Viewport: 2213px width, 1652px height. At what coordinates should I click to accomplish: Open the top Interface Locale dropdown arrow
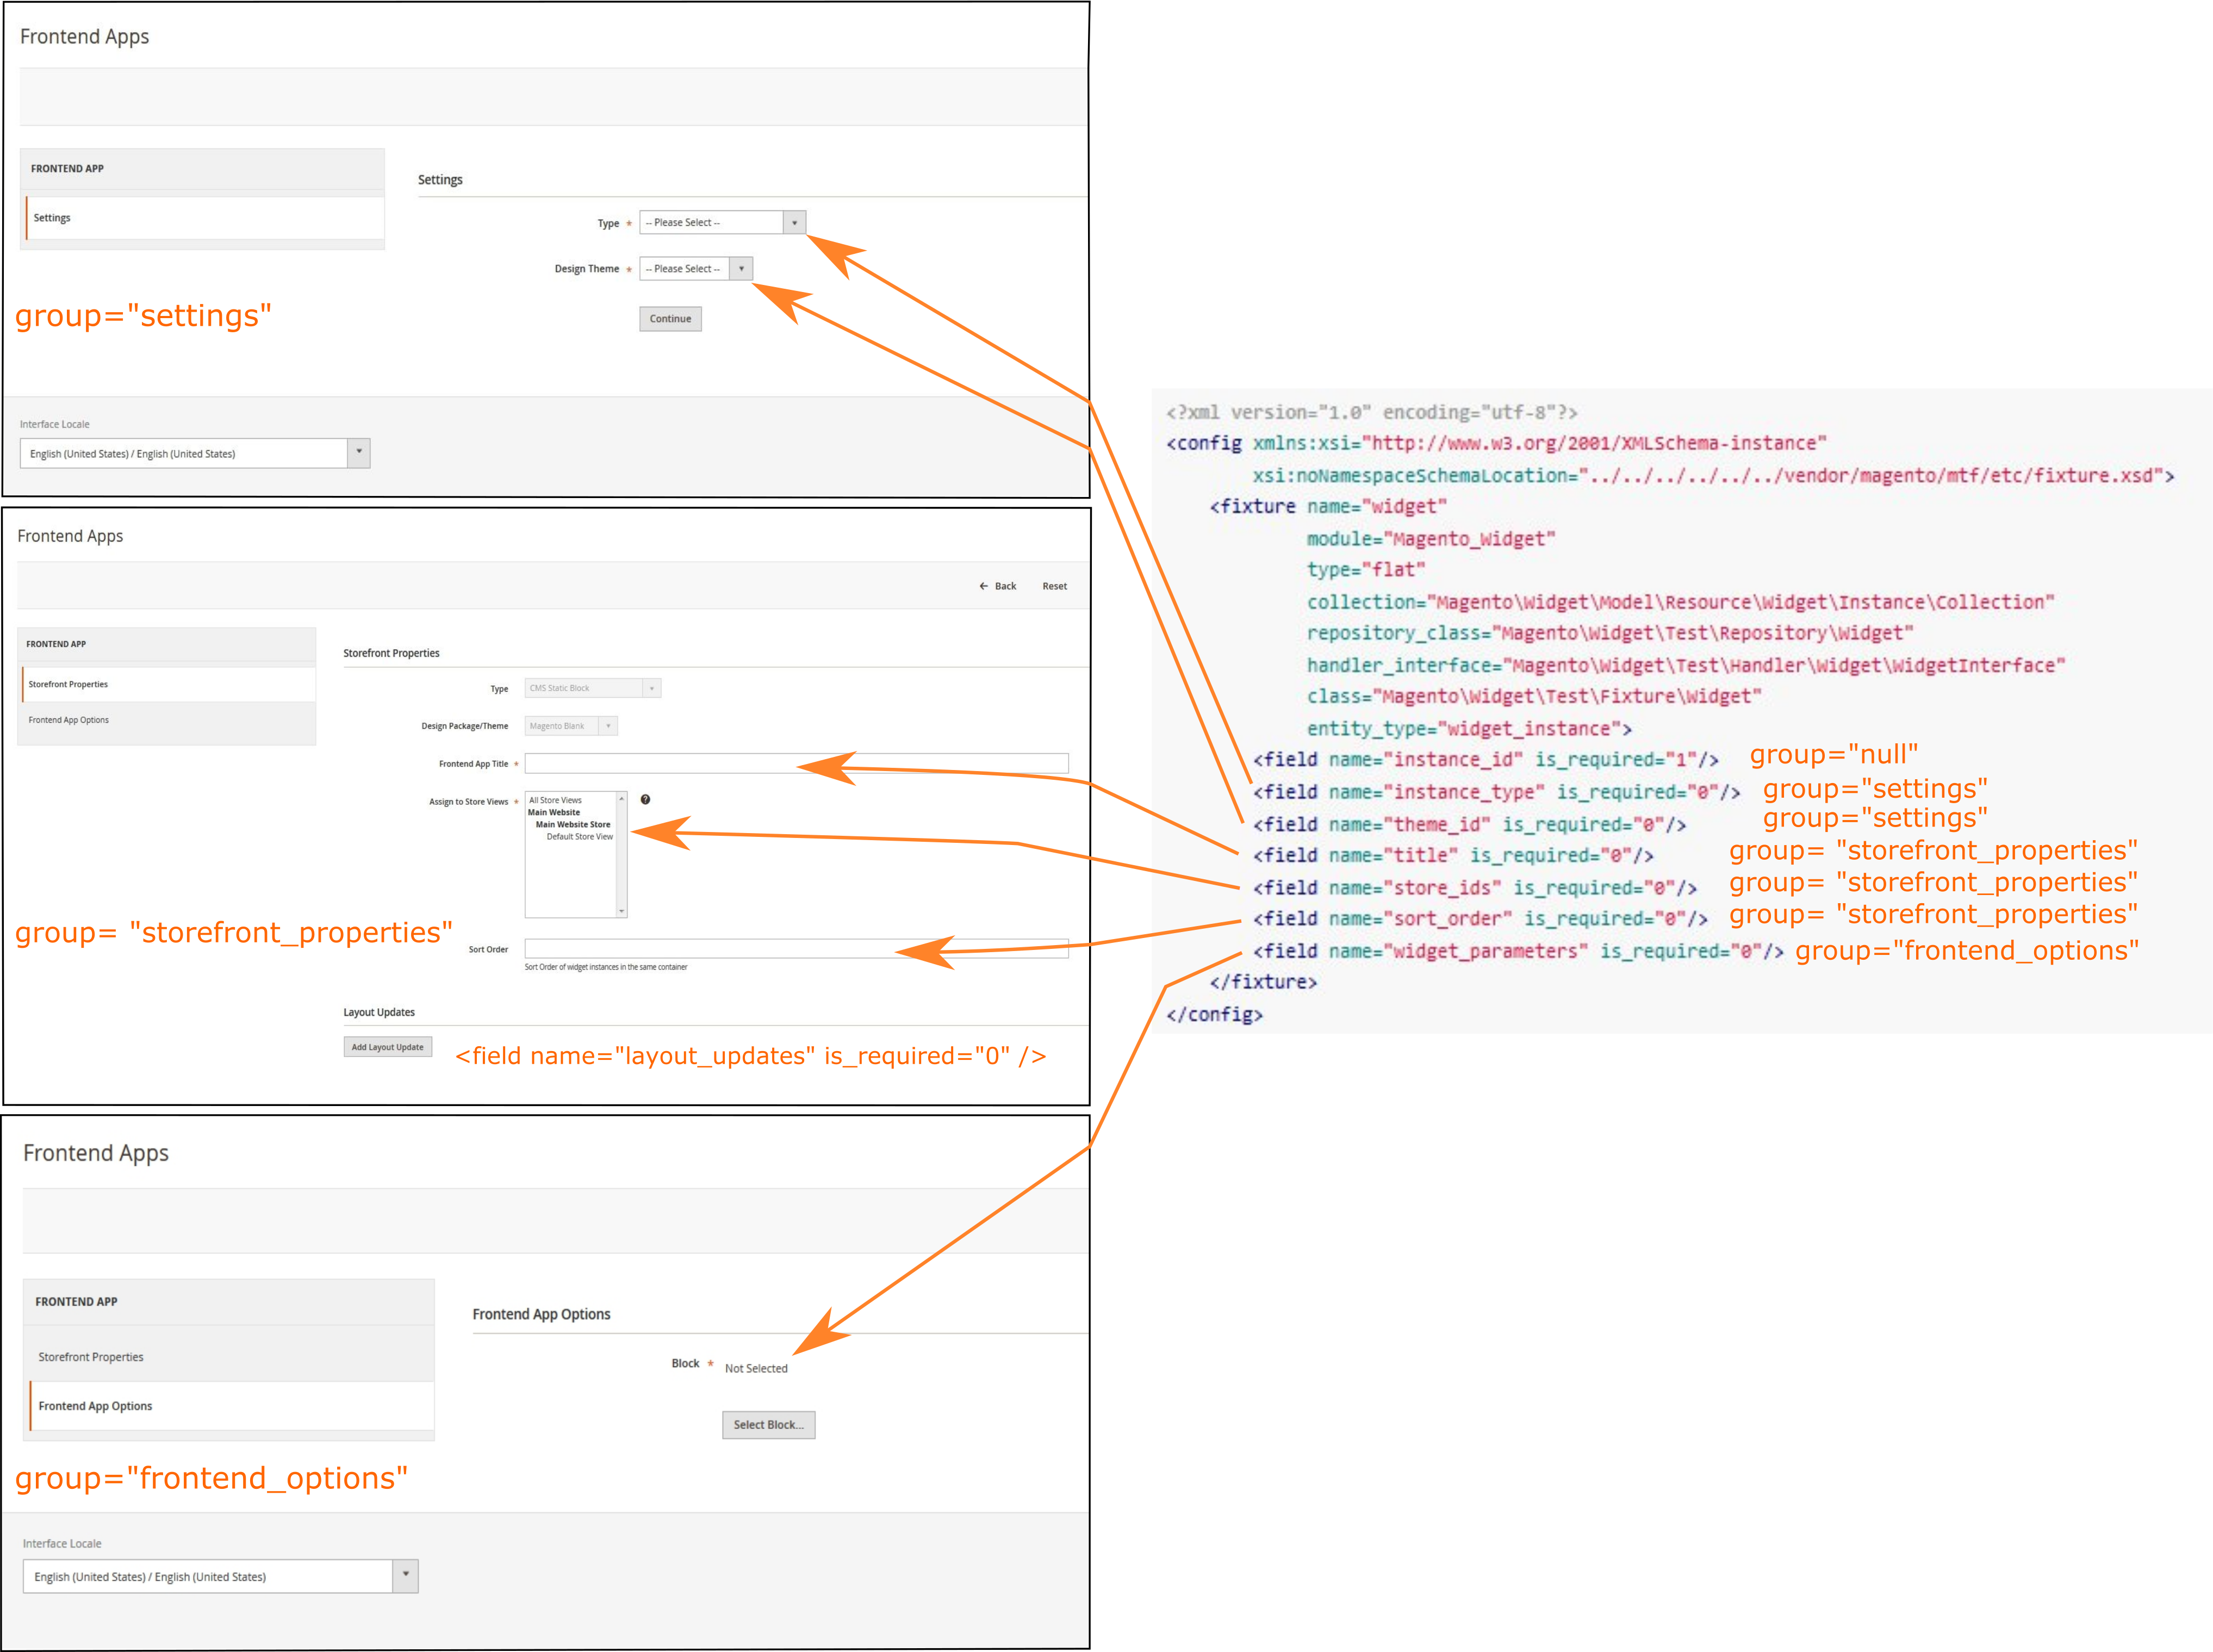coord(359,452)
